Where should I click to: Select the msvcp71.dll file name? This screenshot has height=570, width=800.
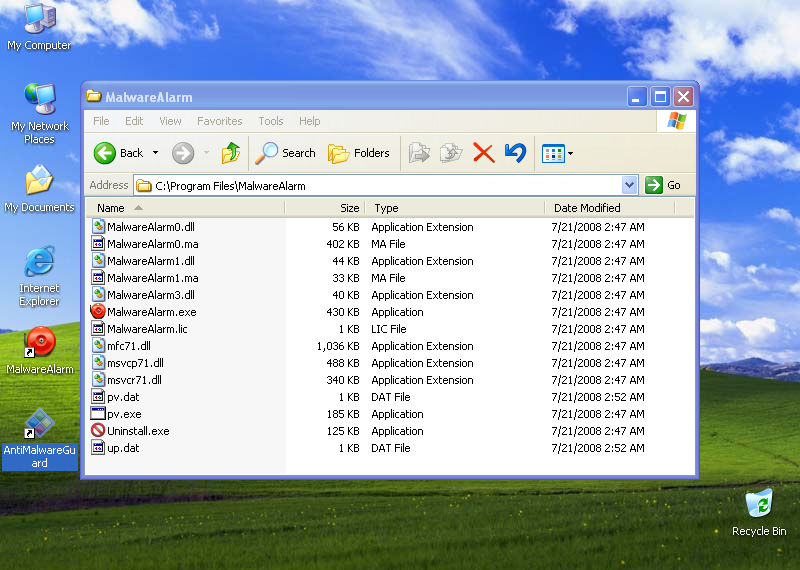coord(135,363)
